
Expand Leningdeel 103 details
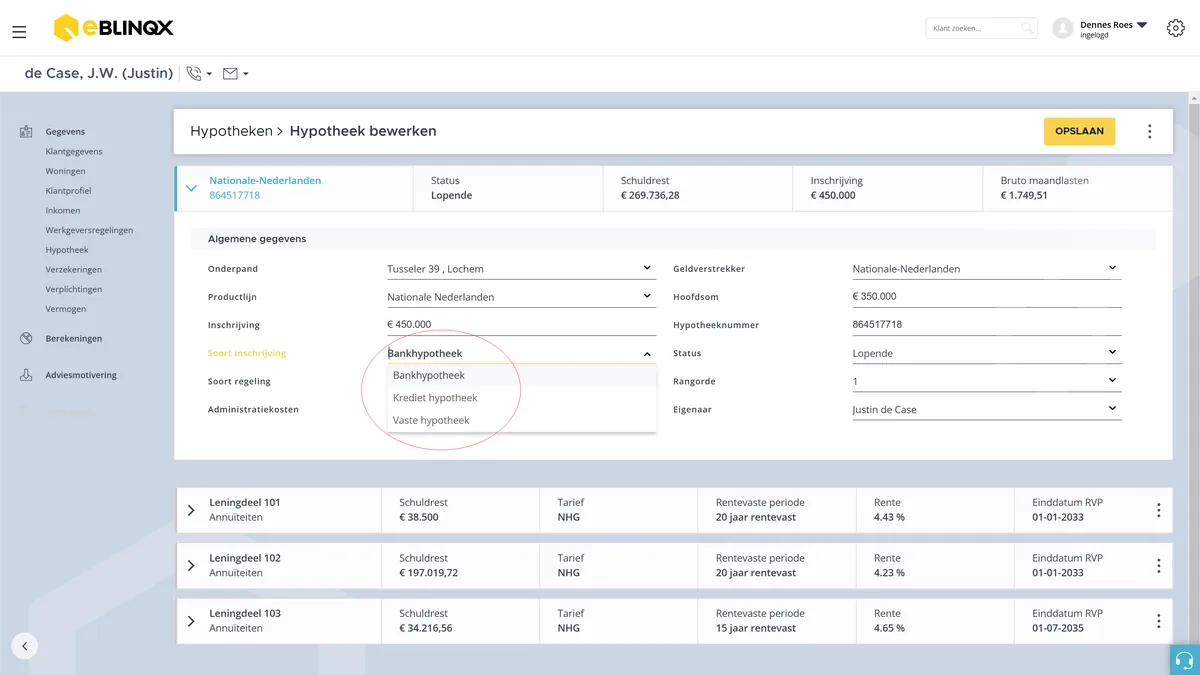click(x=191, y=621)
